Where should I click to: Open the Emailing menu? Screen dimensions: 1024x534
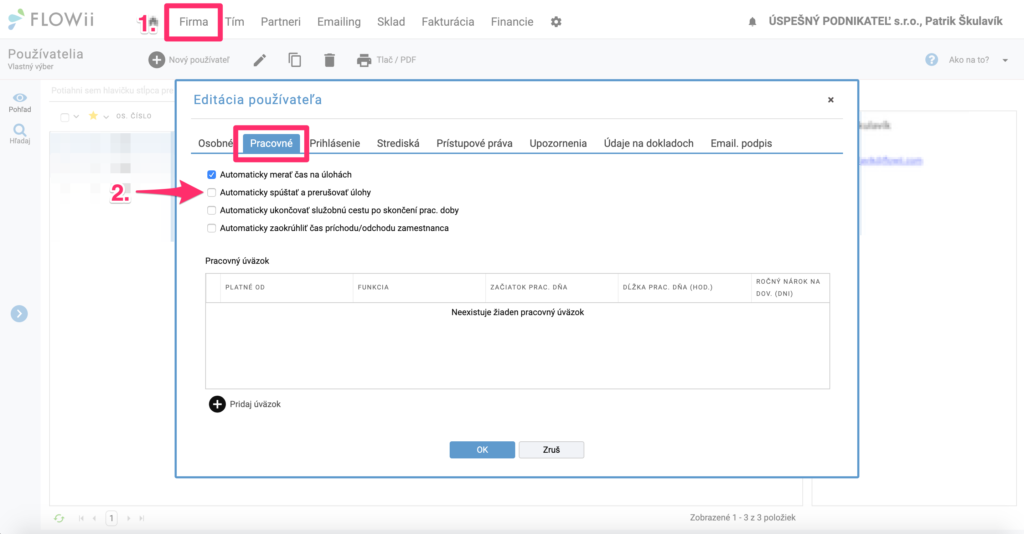pyautogui.click(x=339, y=22)
